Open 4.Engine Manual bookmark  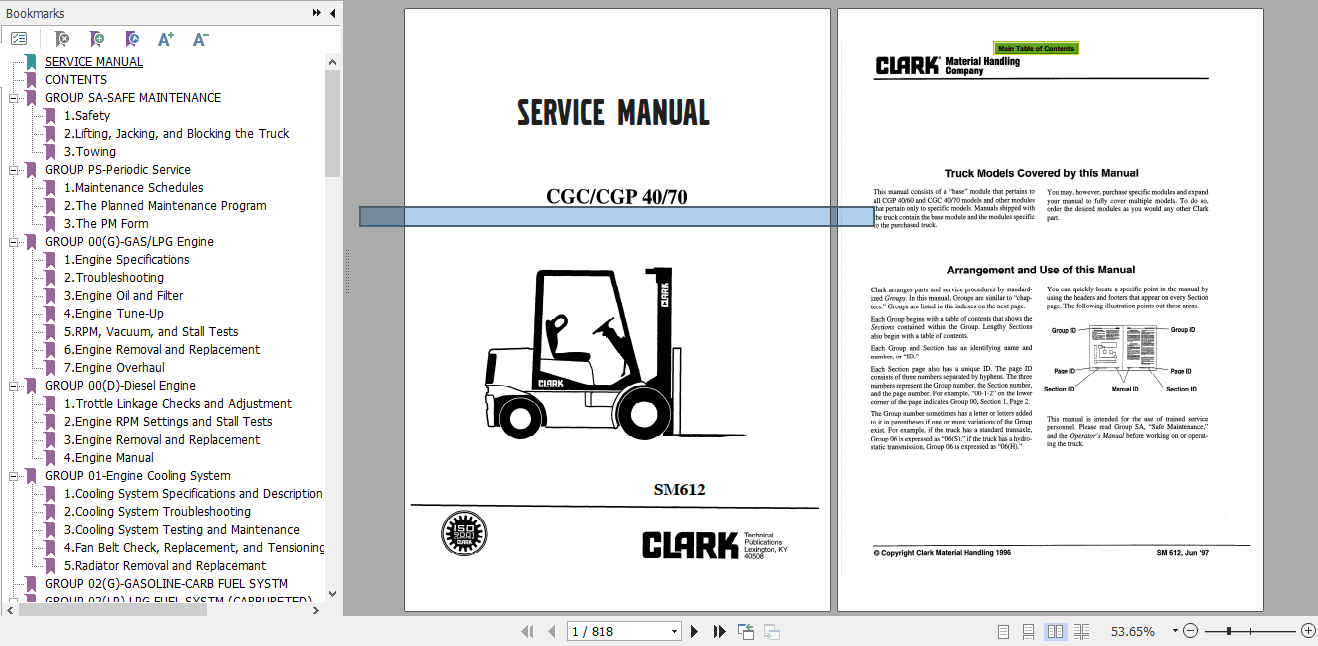click(x=108, y=457)
